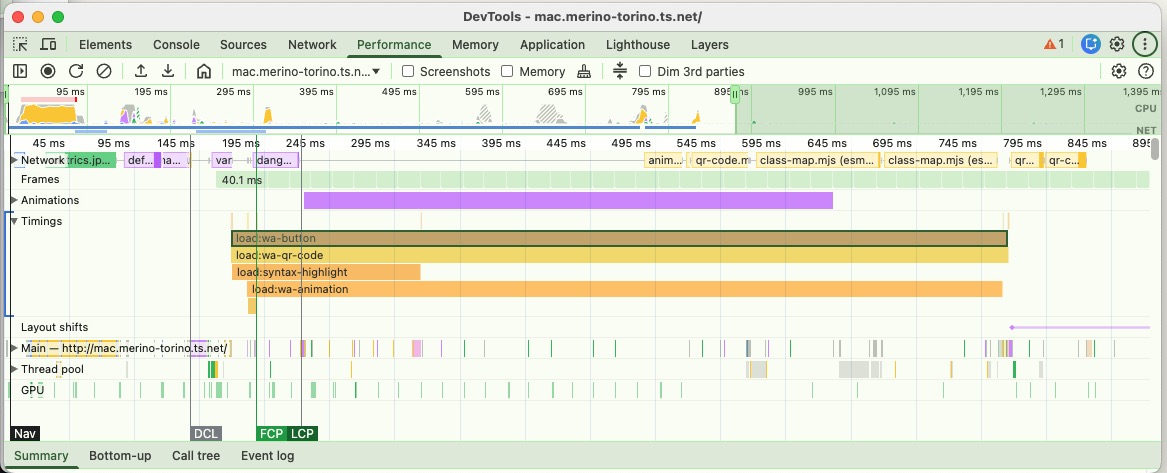Open the Performance help question mark icon
This screenshot has width=1167, height=473.
pyautogui.click(x=1146, y=71)
